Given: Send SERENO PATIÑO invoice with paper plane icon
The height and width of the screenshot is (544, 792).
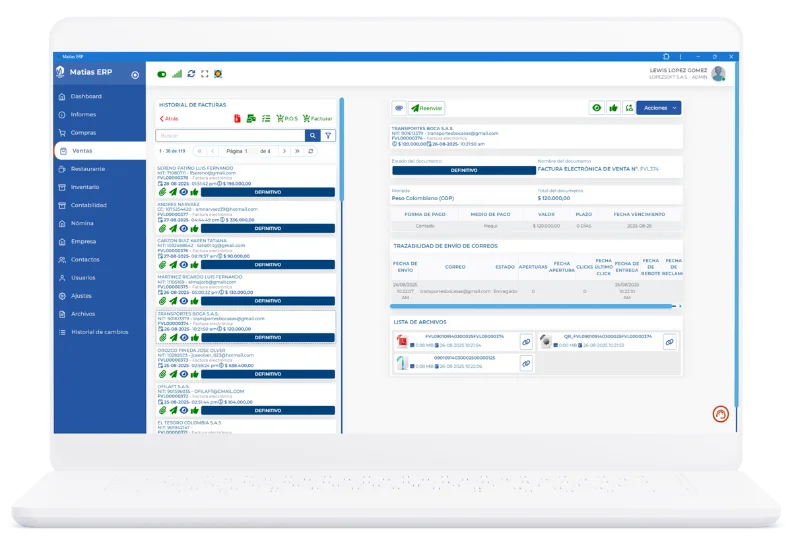Looking at the screenshot, I should coord(173,192).
